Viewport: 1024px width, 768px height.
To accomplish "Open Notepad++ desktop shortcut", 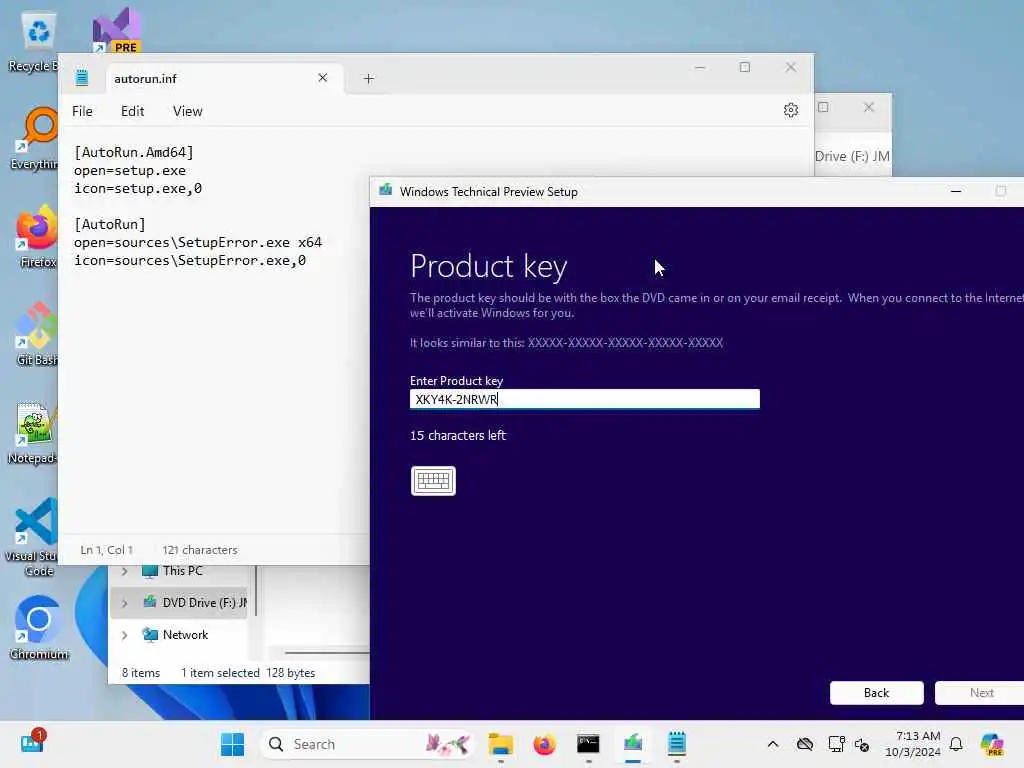I will click(x=33, y=433).
